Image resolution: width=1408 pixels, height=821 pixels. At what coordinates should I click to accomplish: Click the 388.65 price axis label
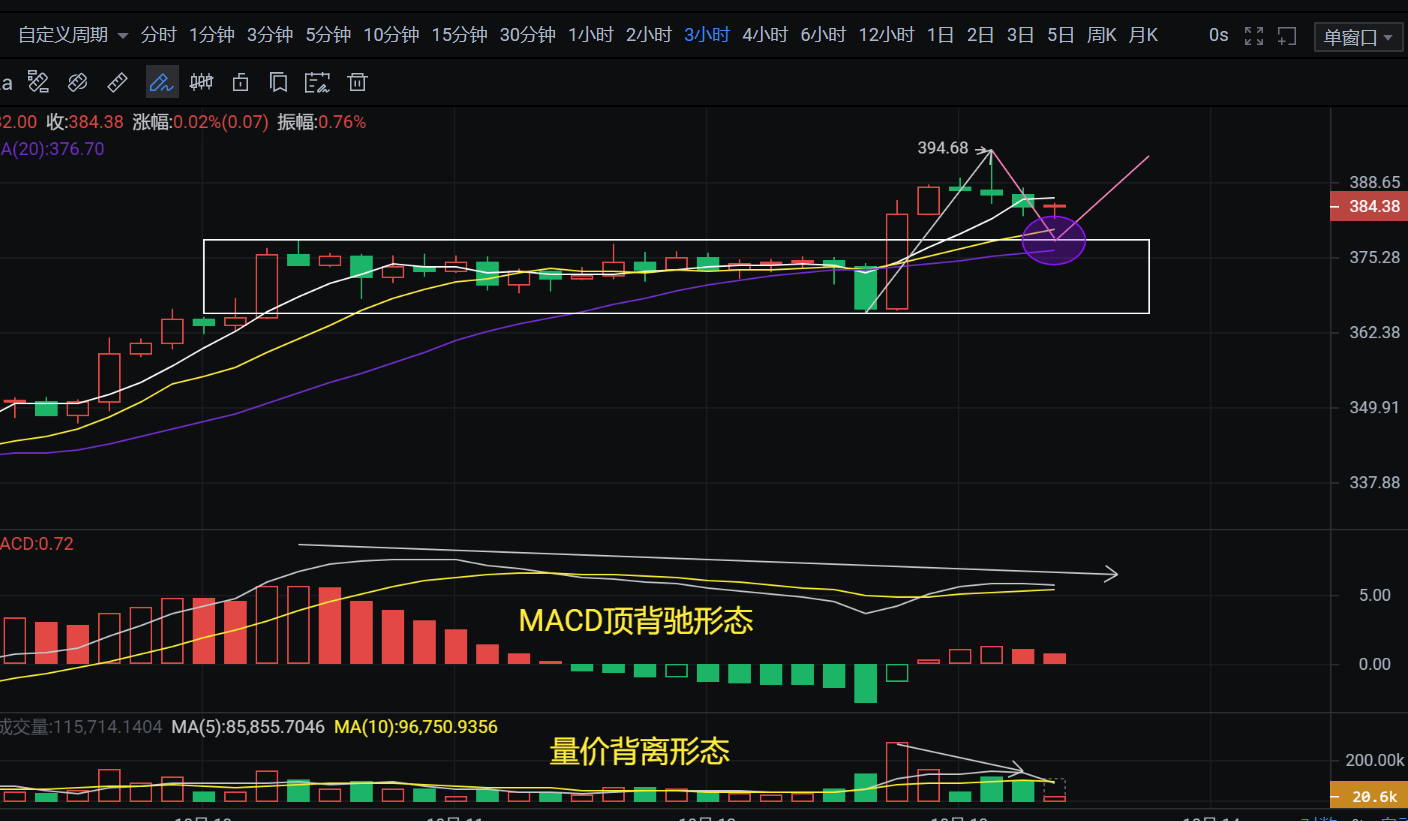pyautogui.click(x=1374, y=182)
